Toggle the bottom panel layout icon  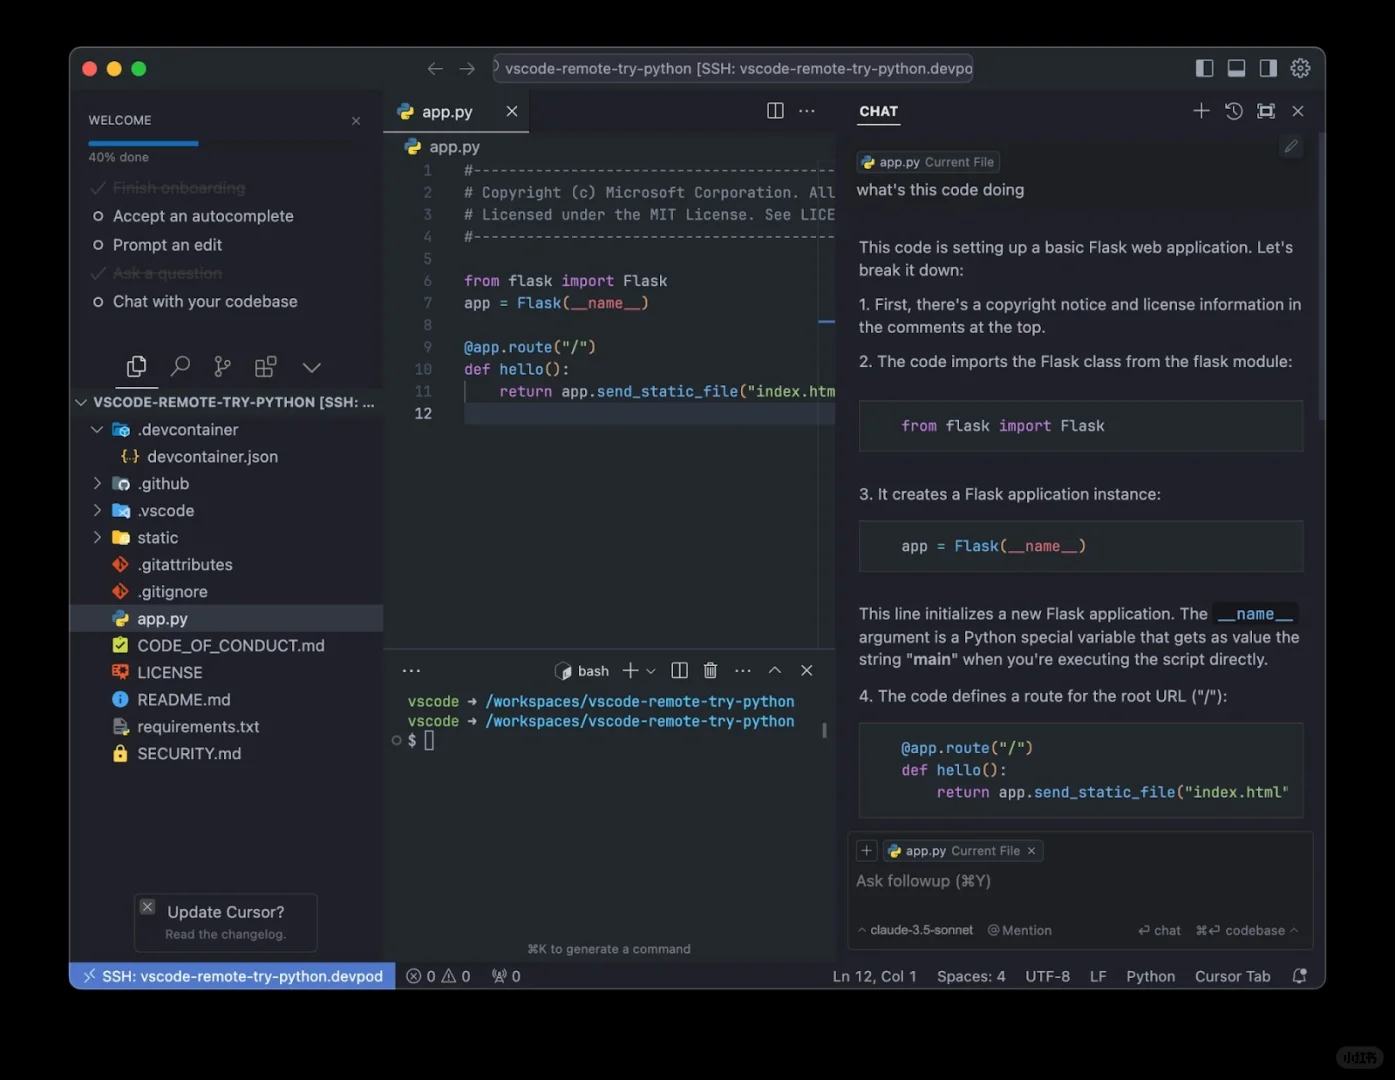coord(1236,68)
